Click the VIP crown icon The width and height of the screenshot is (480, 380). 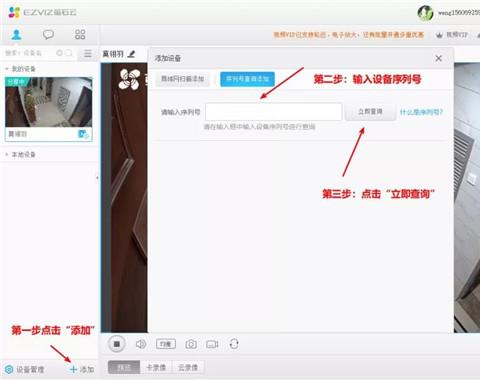439,35
